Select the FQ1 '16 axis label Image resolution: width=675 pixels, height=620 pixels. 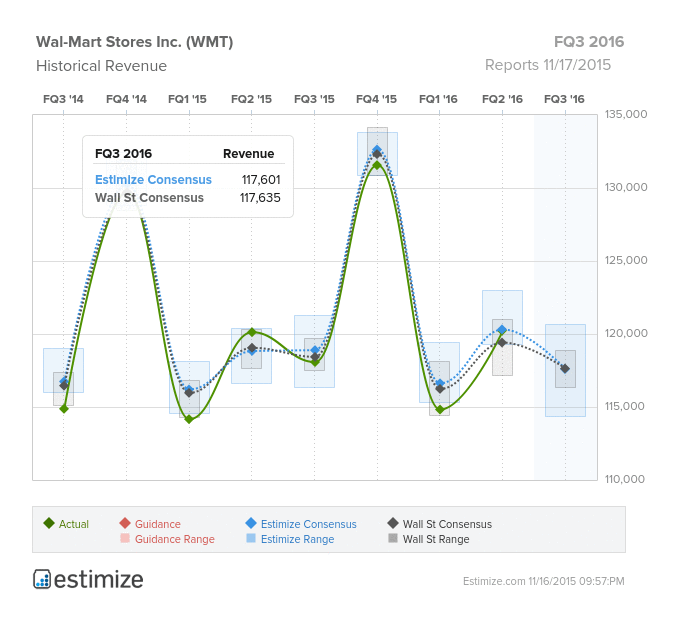click(x=438, y=99)
